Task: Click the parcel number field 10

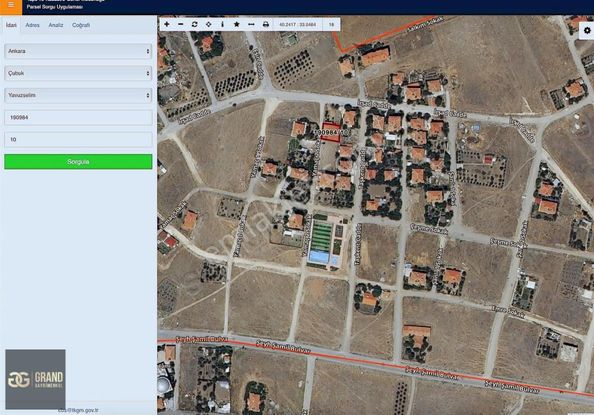Action: pyautogui.click(x=78, y=139)
